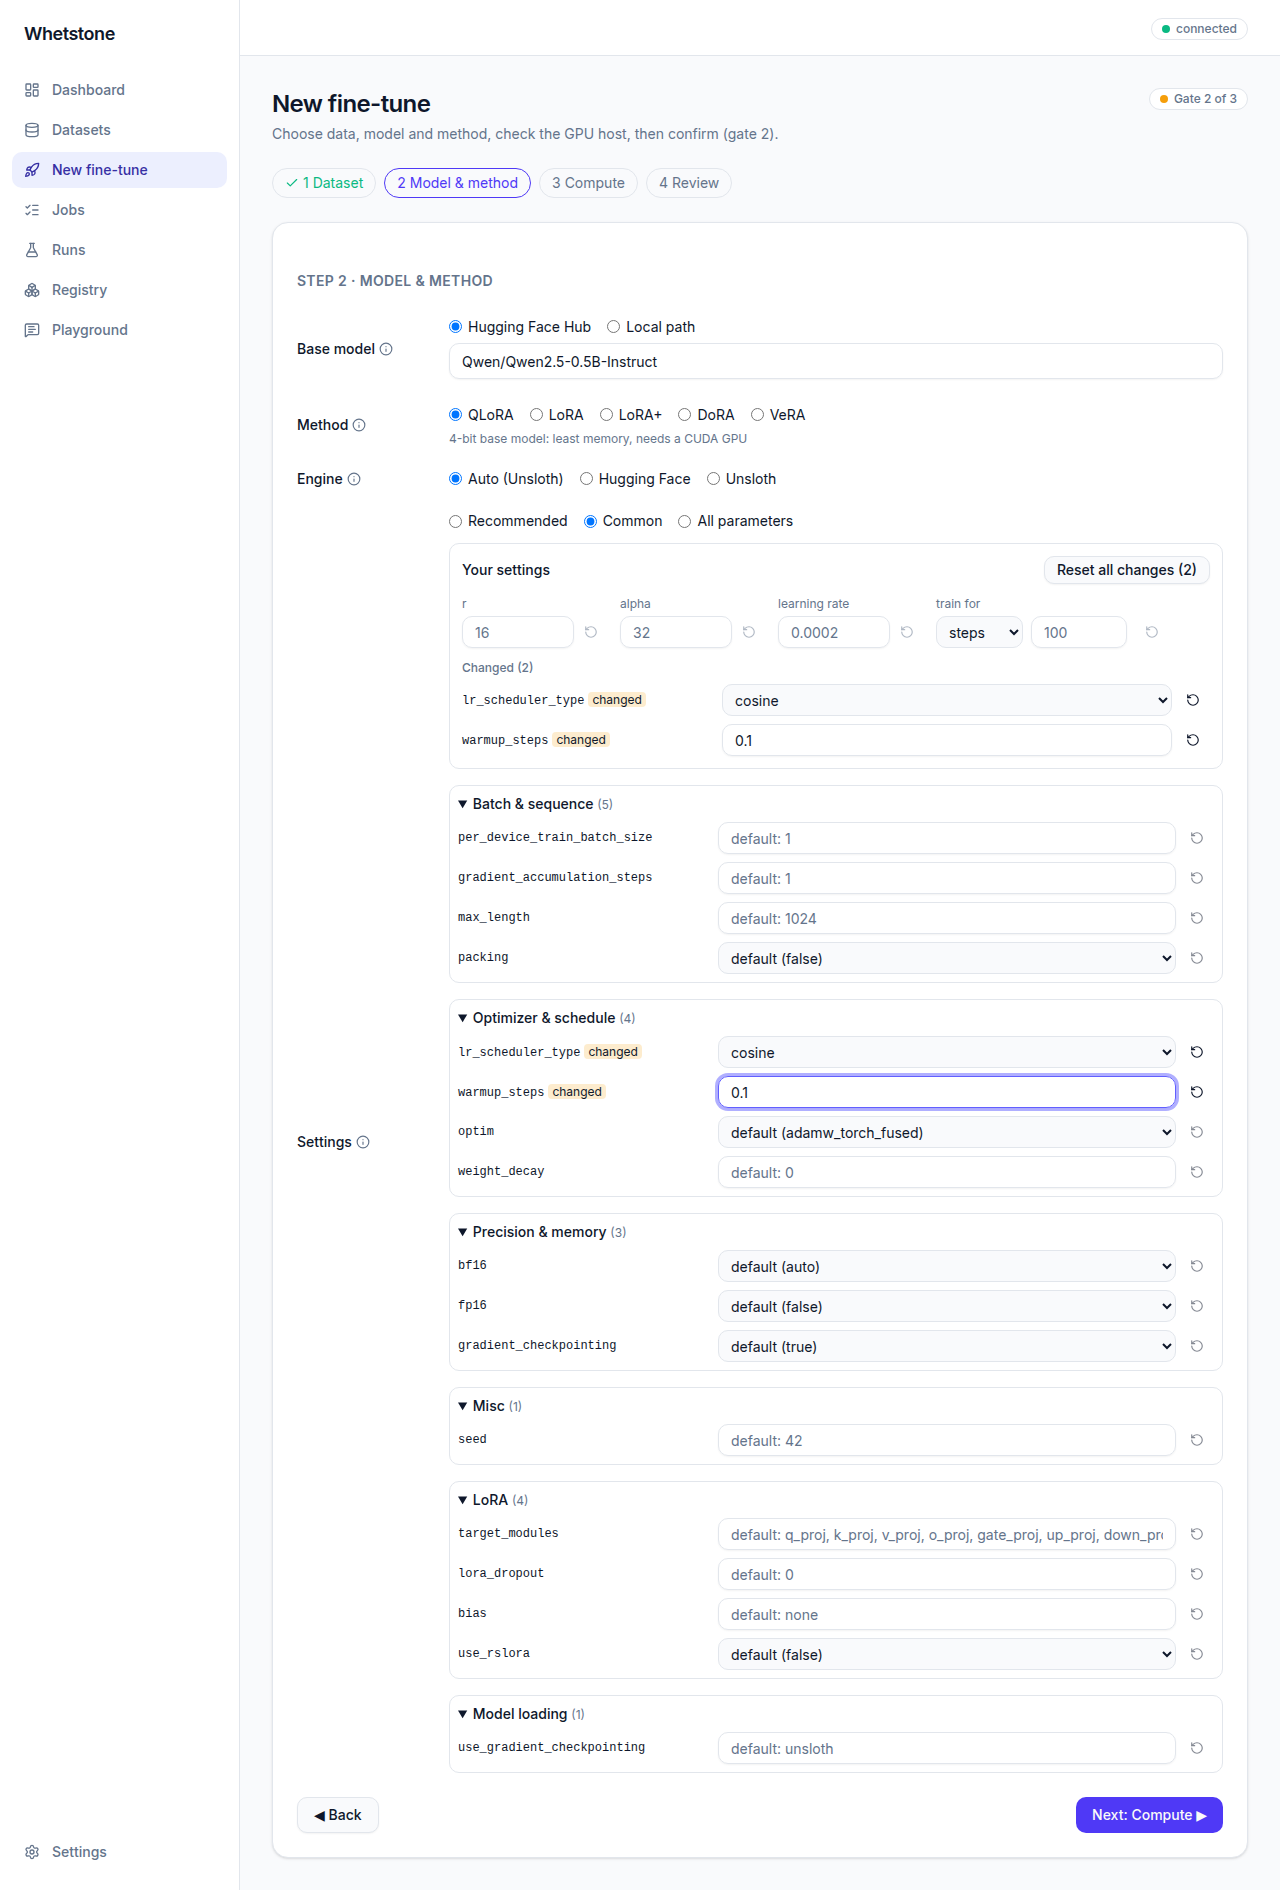Reset the r value to default

pyautogui.click(x=591, y=632)
